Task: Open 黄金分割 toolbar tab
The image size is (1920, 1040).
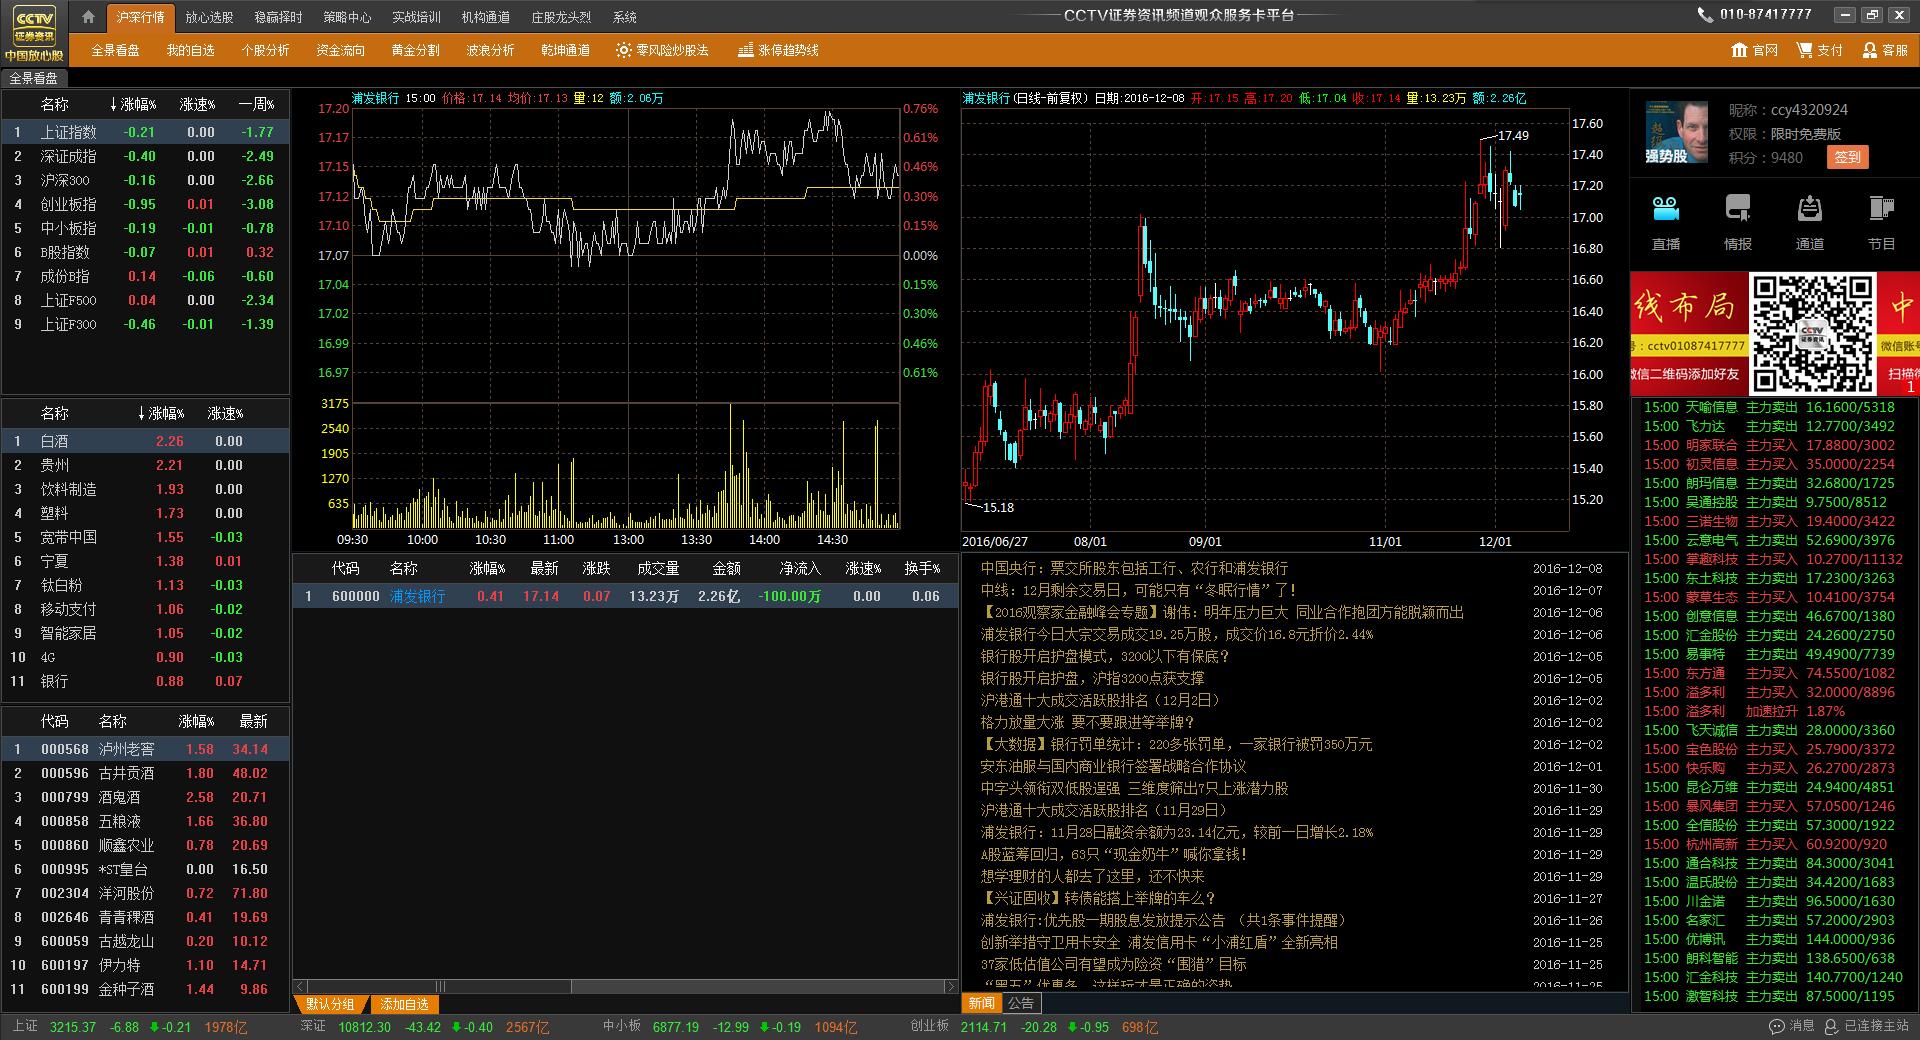Action: click(415, 50)
